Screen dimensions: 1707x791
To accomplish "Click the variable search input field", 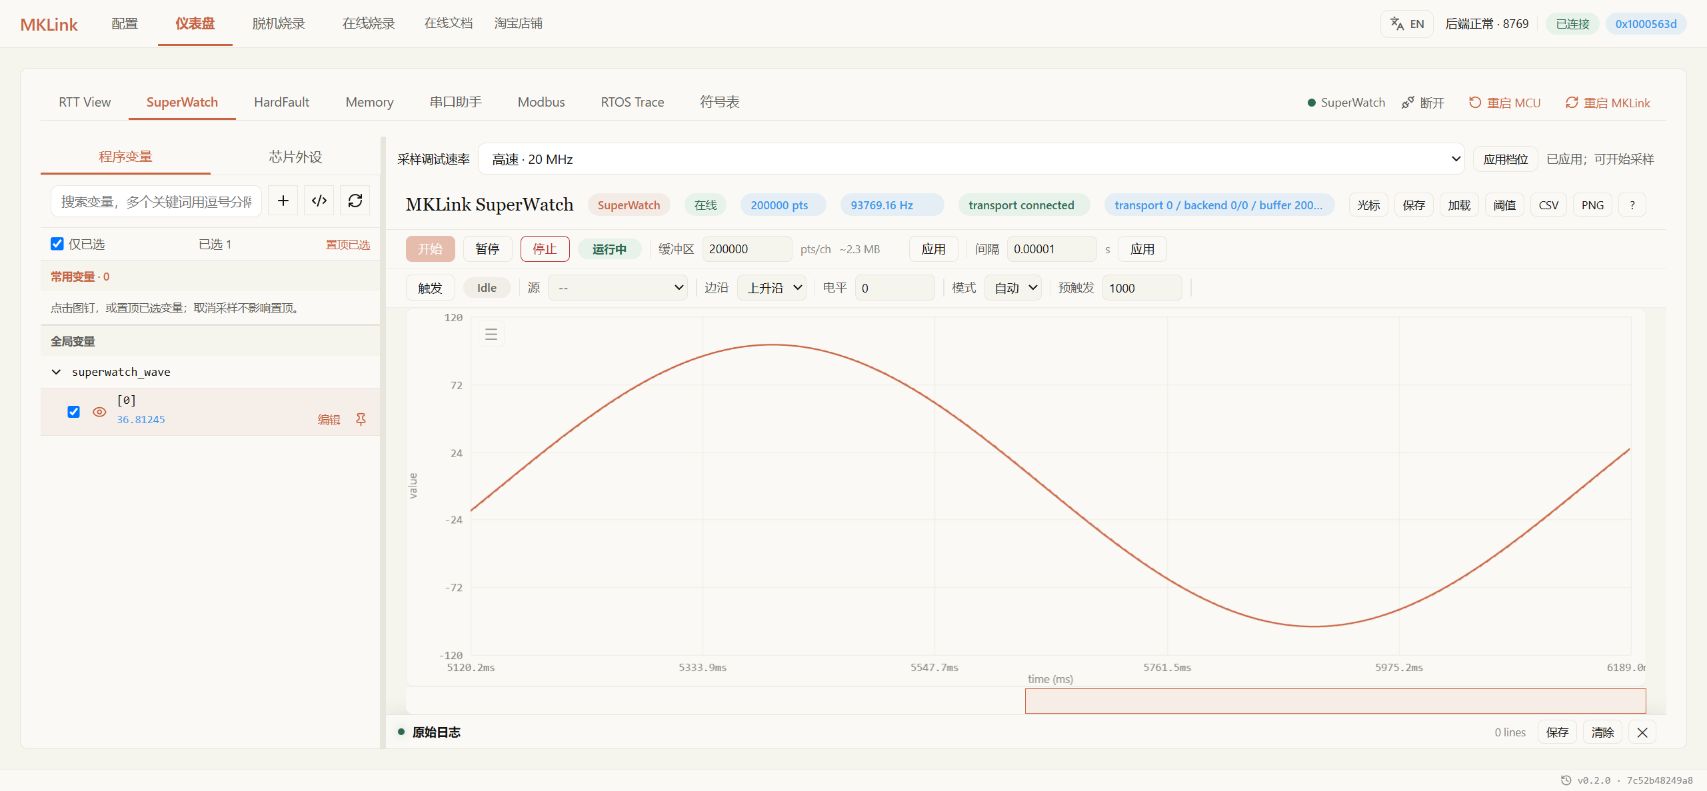I will (x=156, y=201).
